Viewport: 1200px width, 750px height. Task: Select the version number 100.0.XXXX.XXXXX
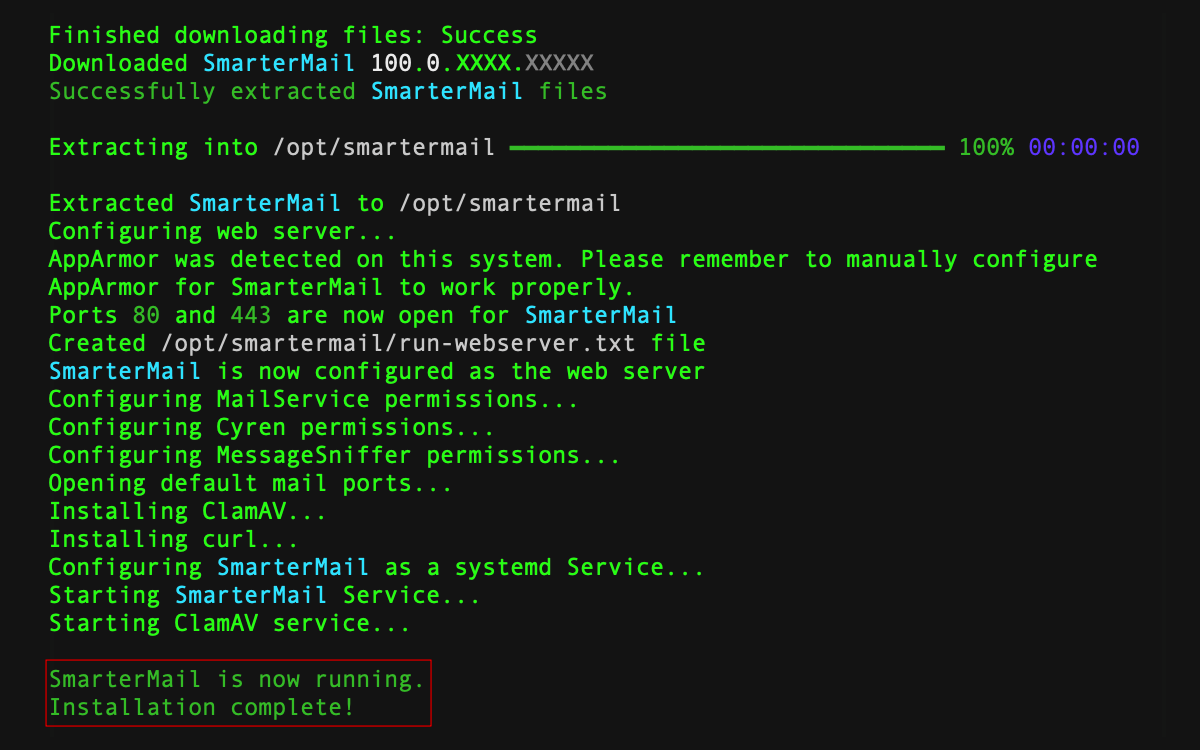coord(481,64)
